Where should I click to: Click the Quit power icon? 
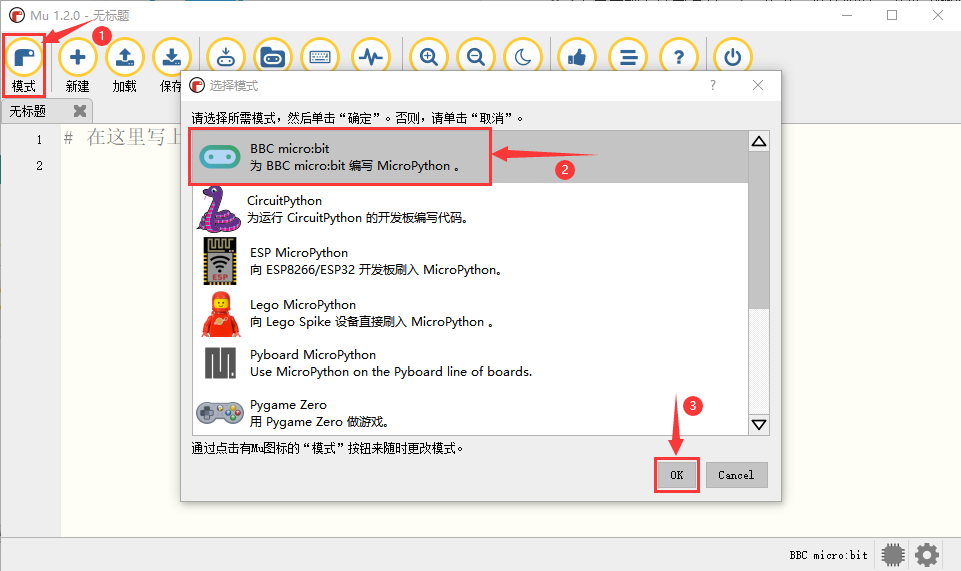[x=732, y=57]
